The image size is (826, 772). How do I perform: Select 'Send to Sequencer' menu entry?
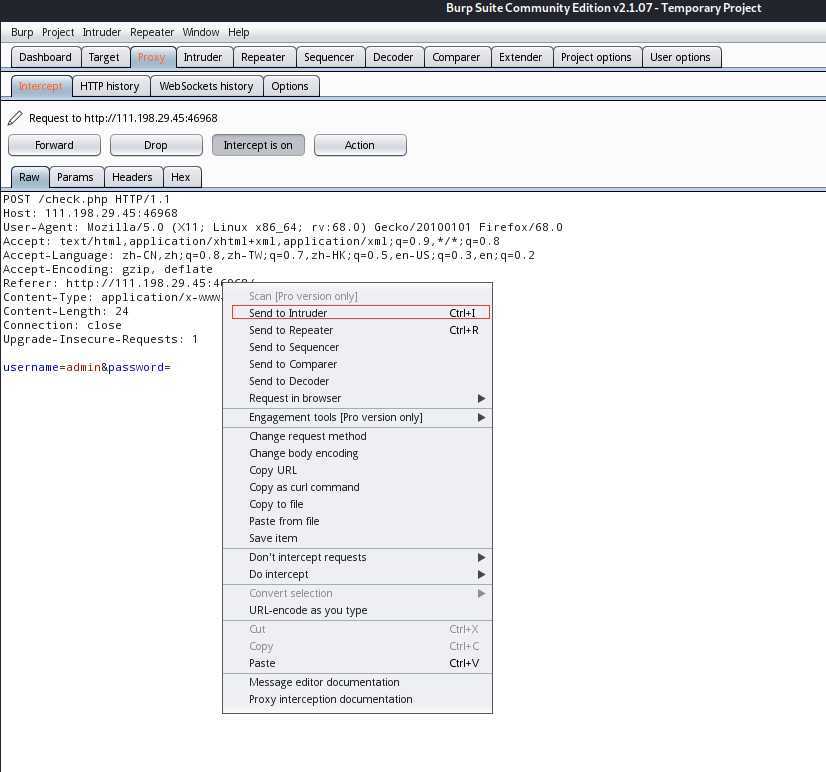click(358, 347)
